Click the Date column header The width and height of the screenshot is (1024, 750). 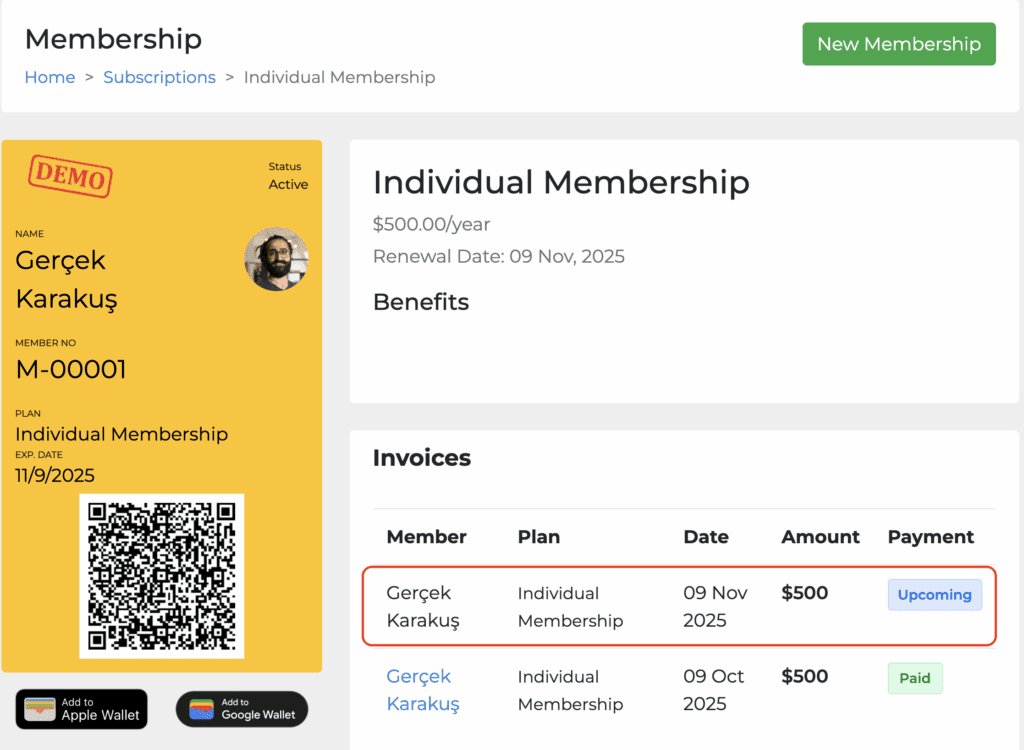click(705, 537)
